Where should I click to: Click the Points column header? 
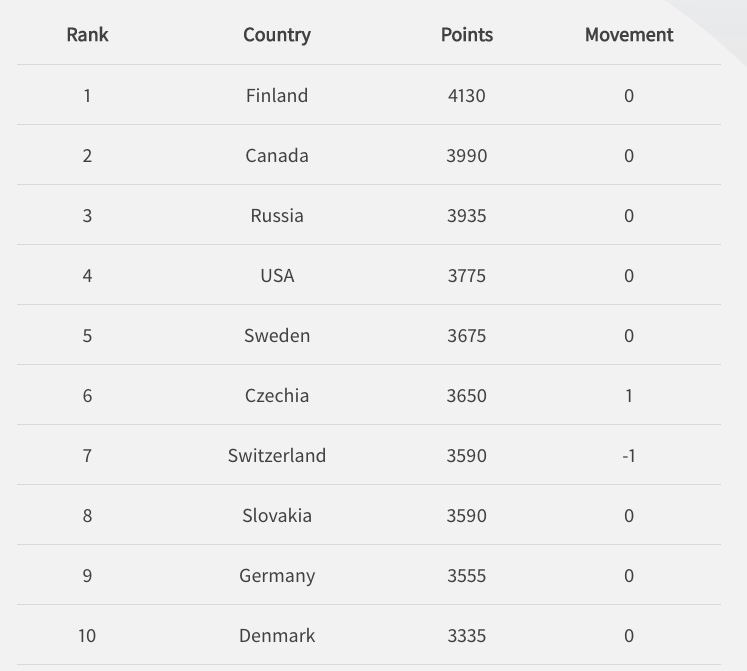tap(466, 35)
